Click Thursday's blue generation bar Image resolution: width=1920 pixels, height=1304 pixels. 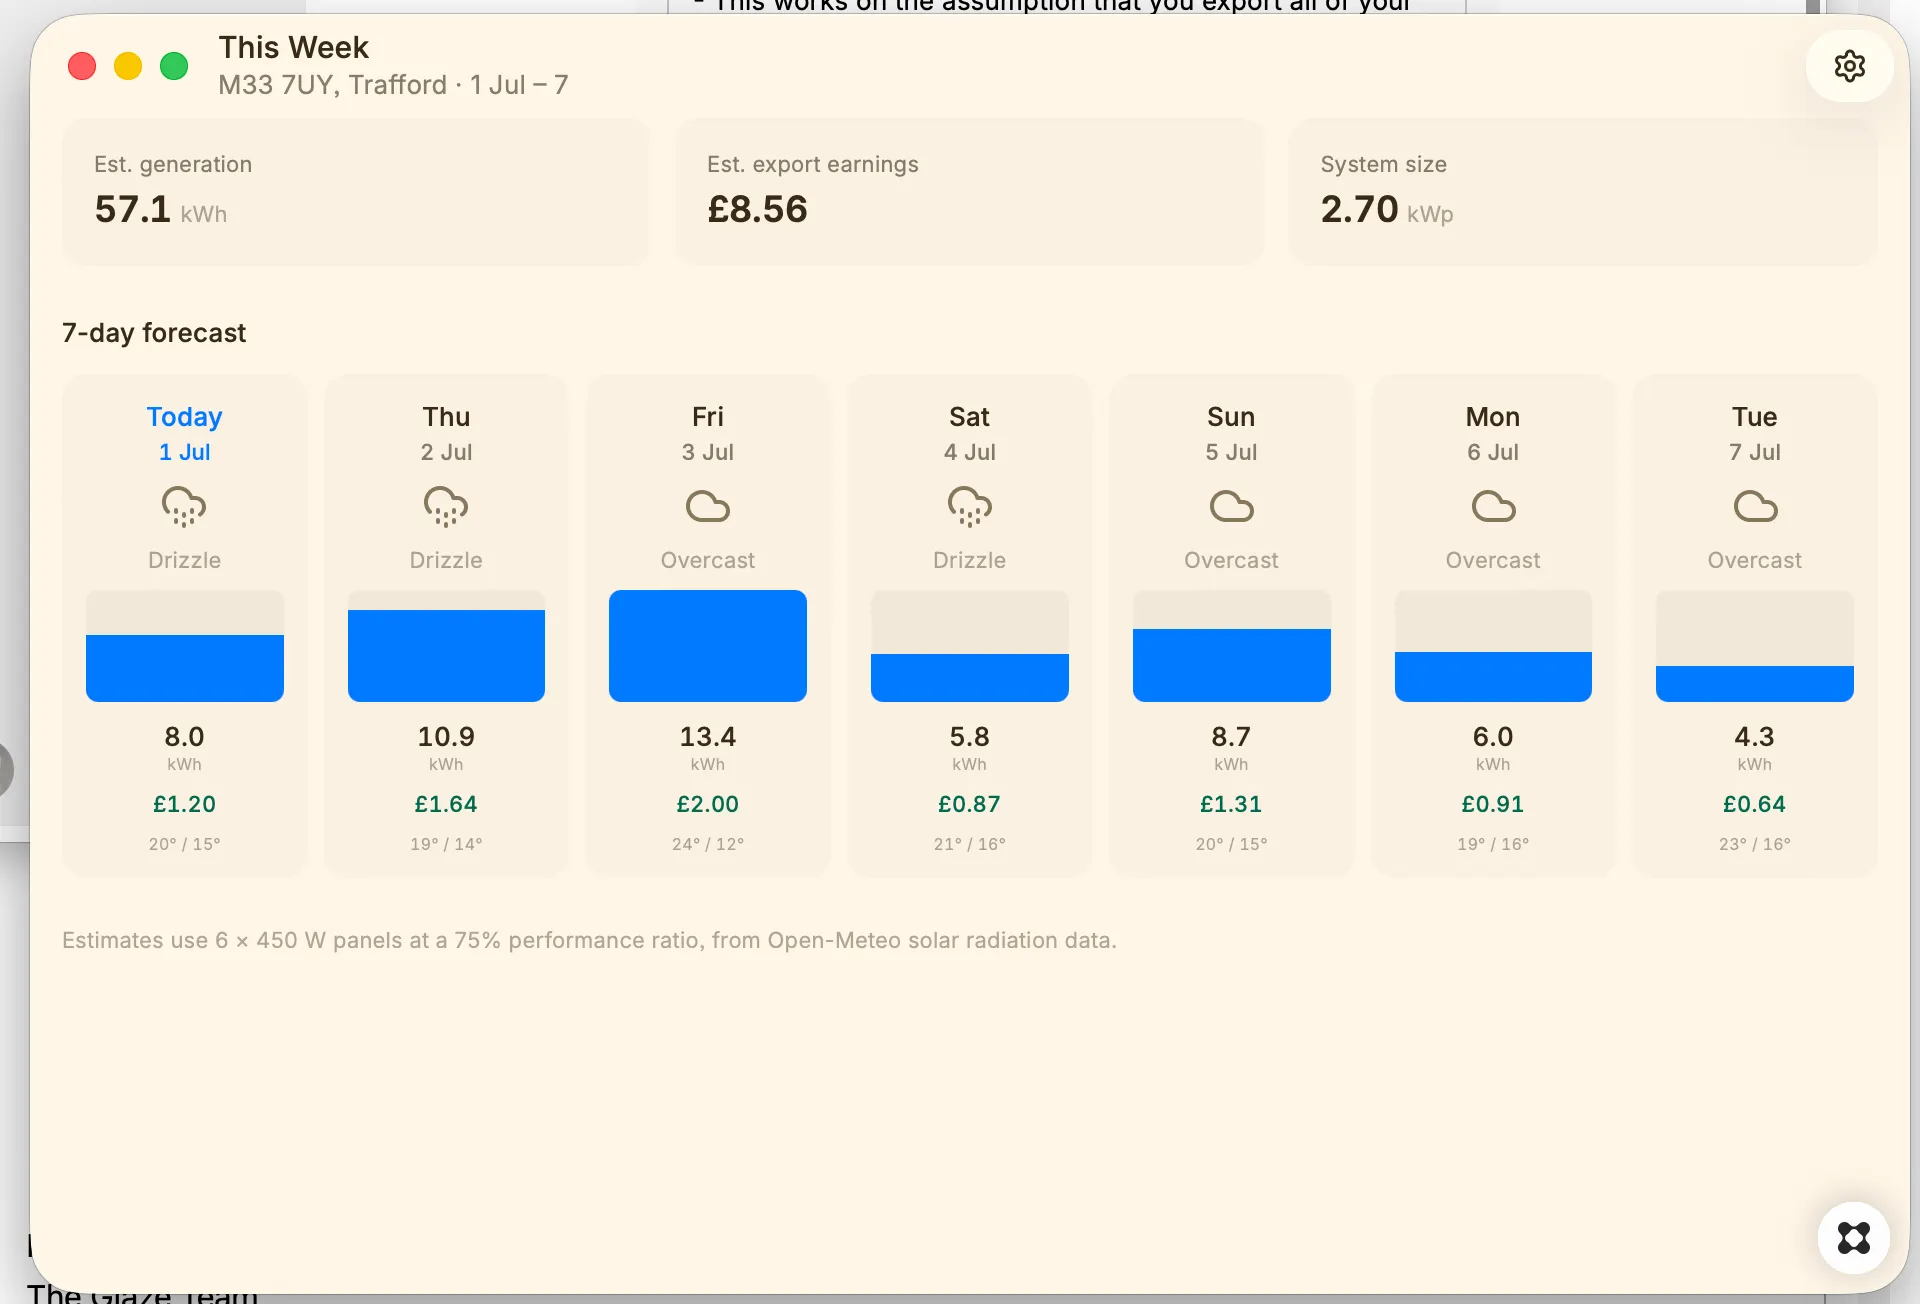pos(446,656)
